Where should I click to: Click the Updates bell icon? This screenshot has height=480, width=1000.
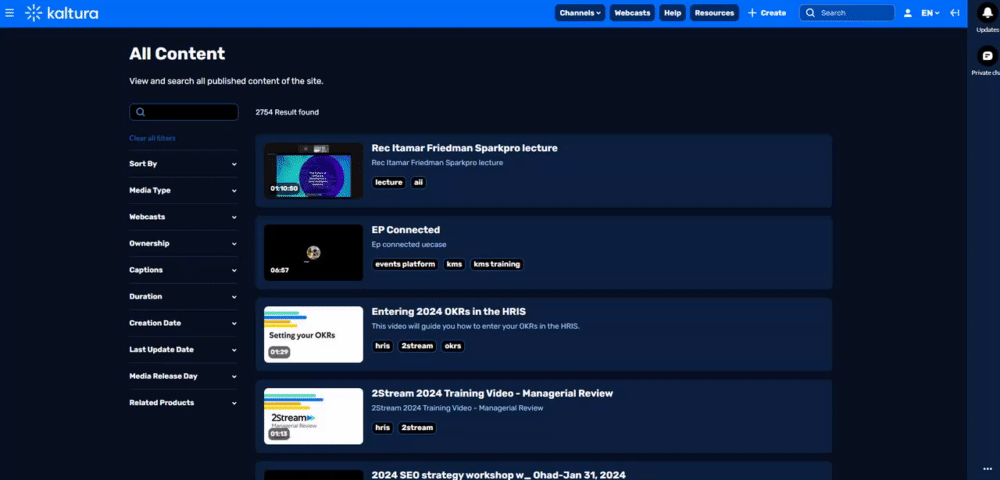(x=987, y=13)
